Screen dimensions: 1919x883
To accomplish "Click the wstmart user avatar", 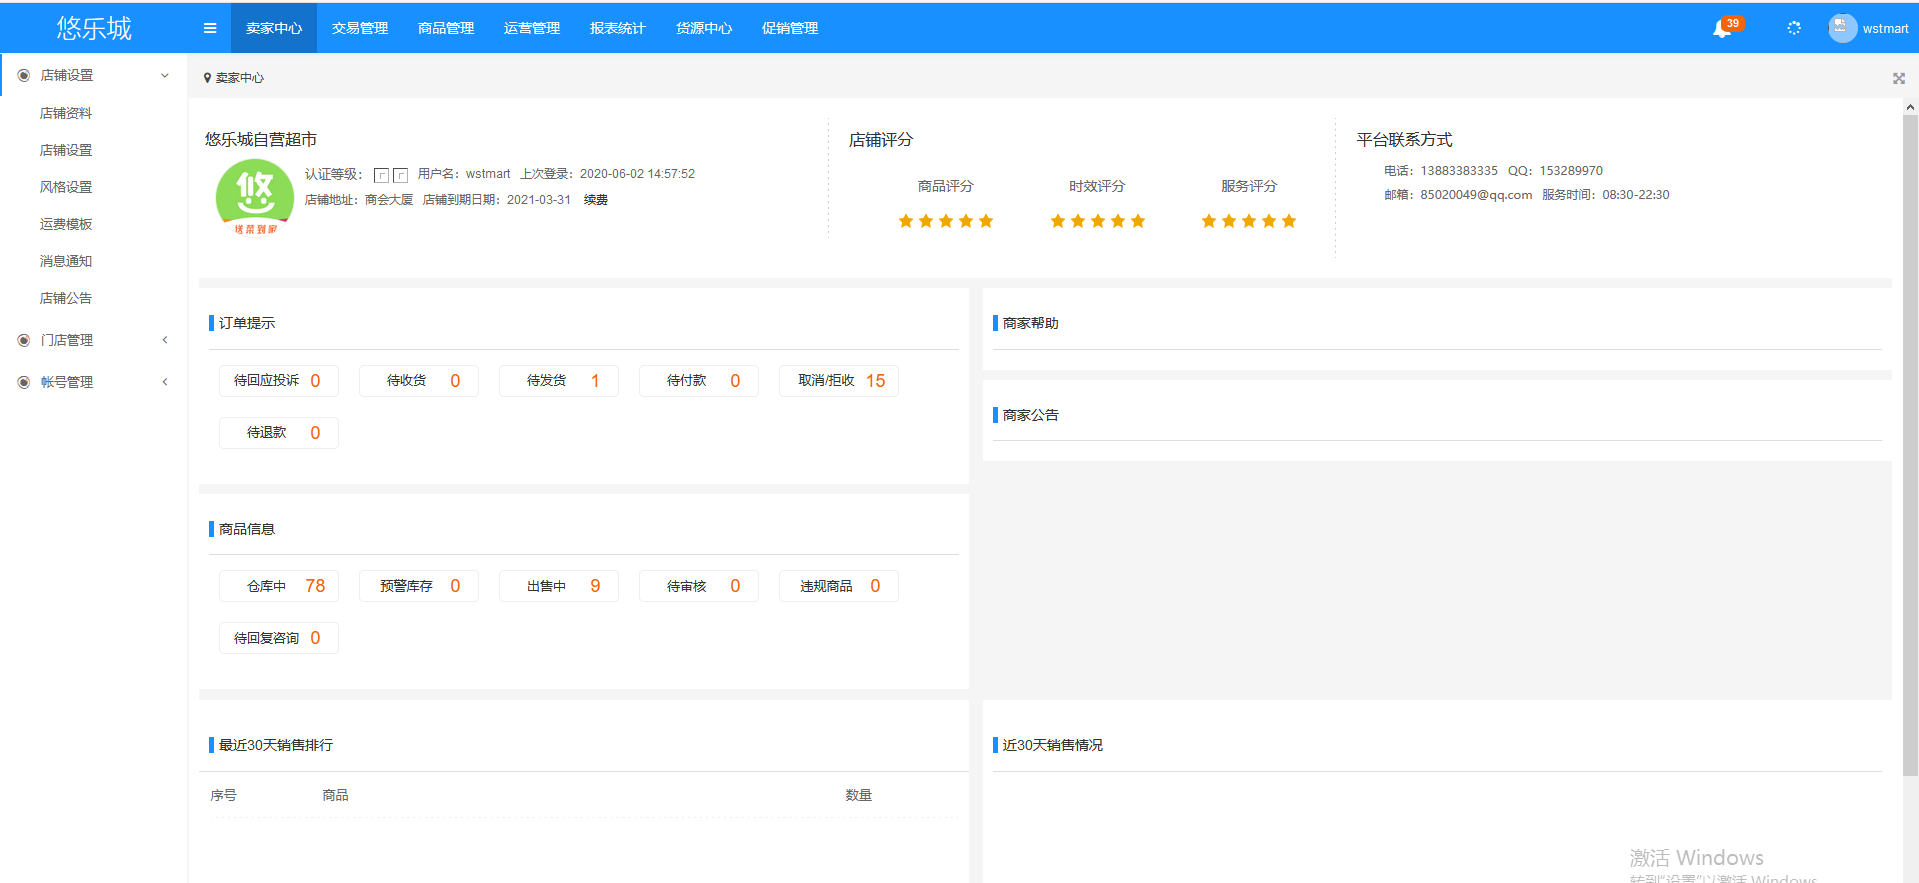I will tap(1842, 28).
